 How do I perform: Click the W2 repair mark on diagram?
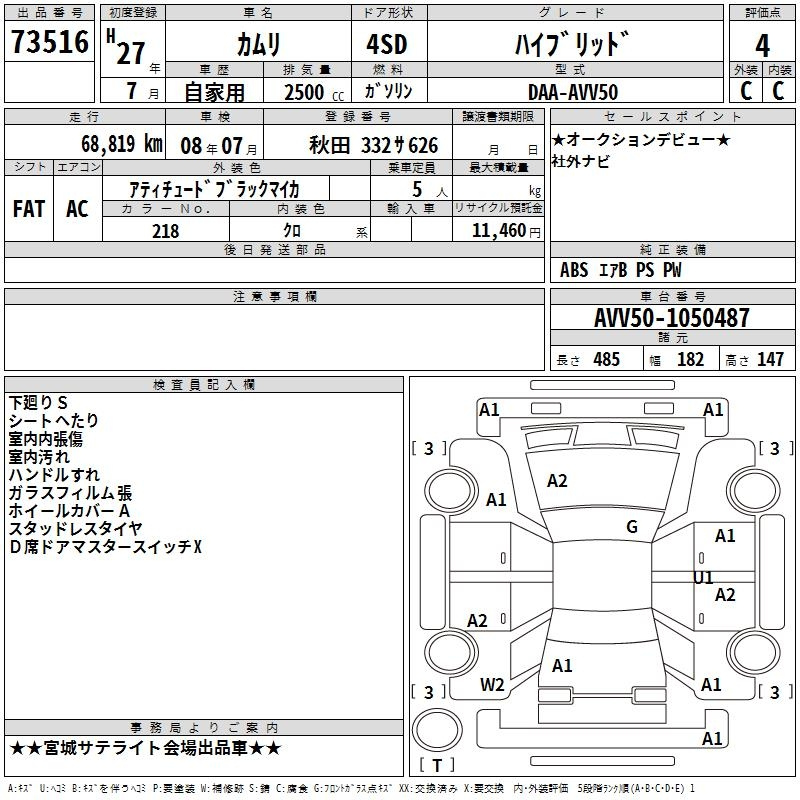(492, 685)
